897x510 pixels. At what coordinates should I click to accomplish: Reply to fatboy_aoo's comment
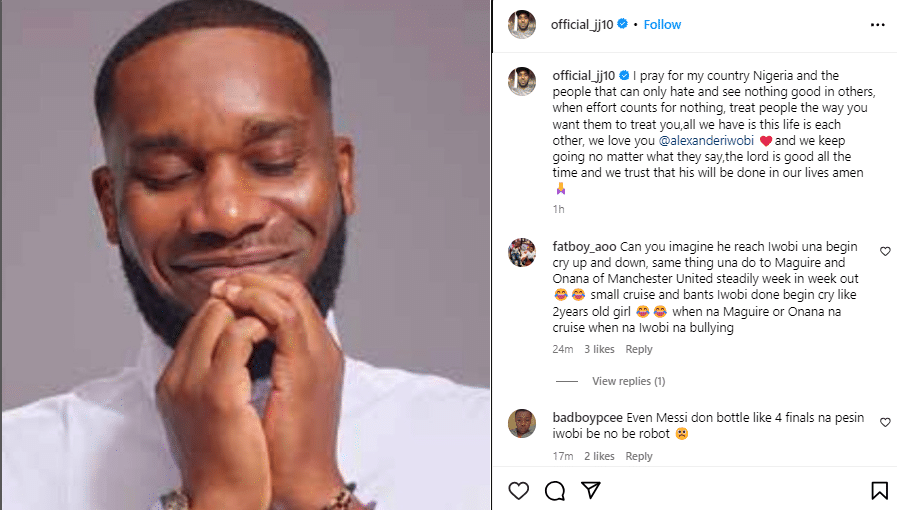pos(638,349)
